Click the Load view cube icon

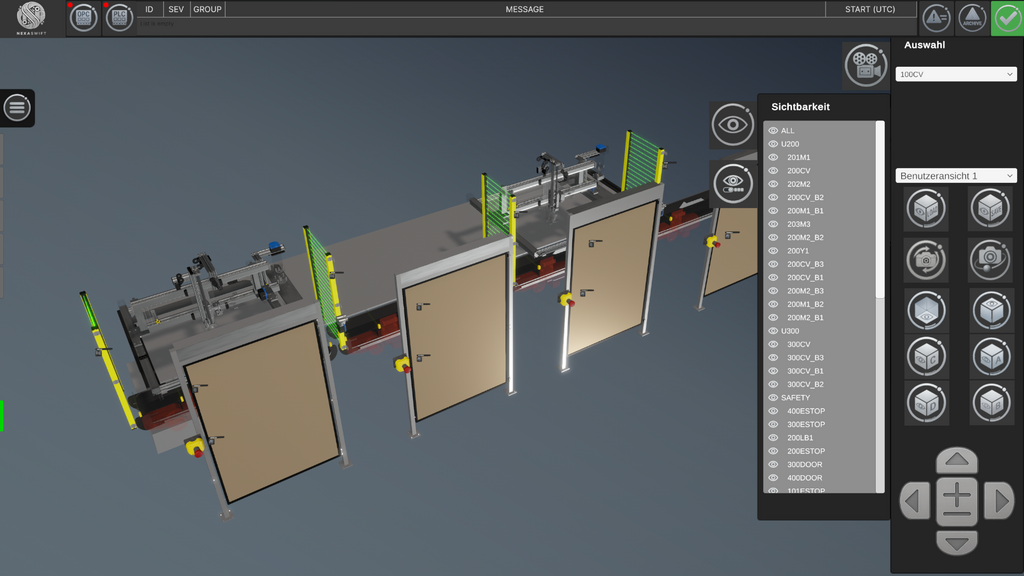pyautogui.click(x=926, y=208)
